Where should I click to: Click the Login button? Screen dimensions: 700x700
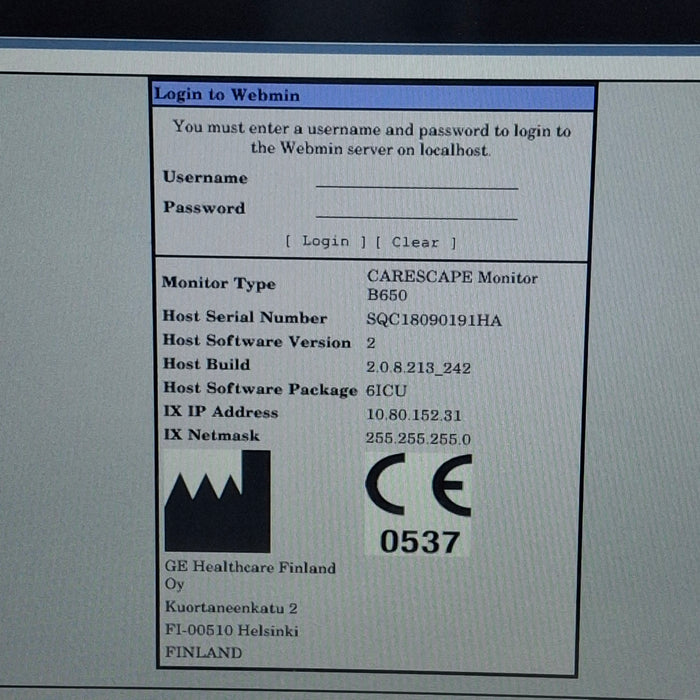pyautogui.click(x=325, y=242)
